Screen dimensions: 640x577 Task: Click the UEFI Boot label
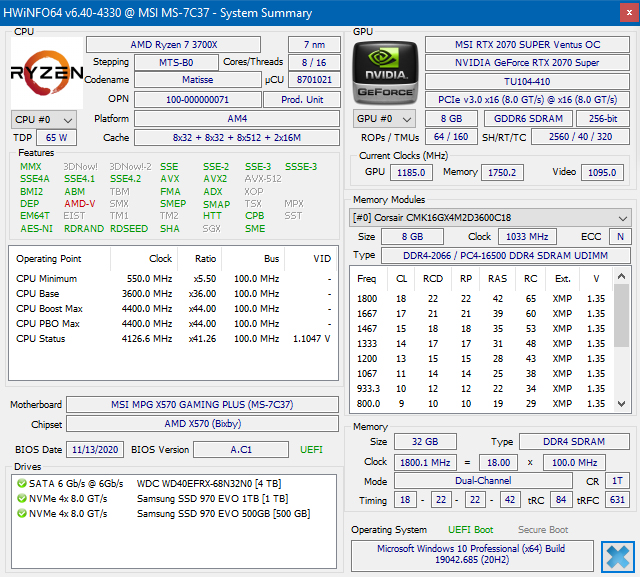pos(471,530)
